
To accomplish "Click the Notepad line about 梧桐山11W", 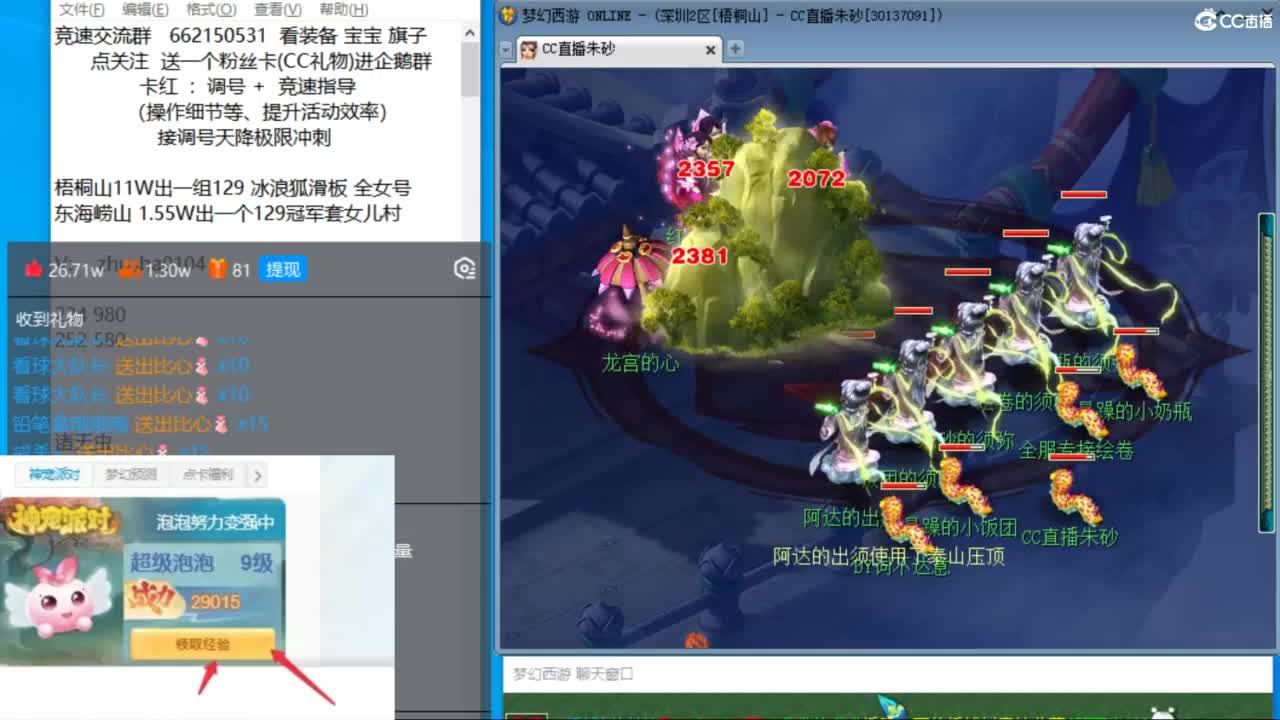I will pos(233,188).
